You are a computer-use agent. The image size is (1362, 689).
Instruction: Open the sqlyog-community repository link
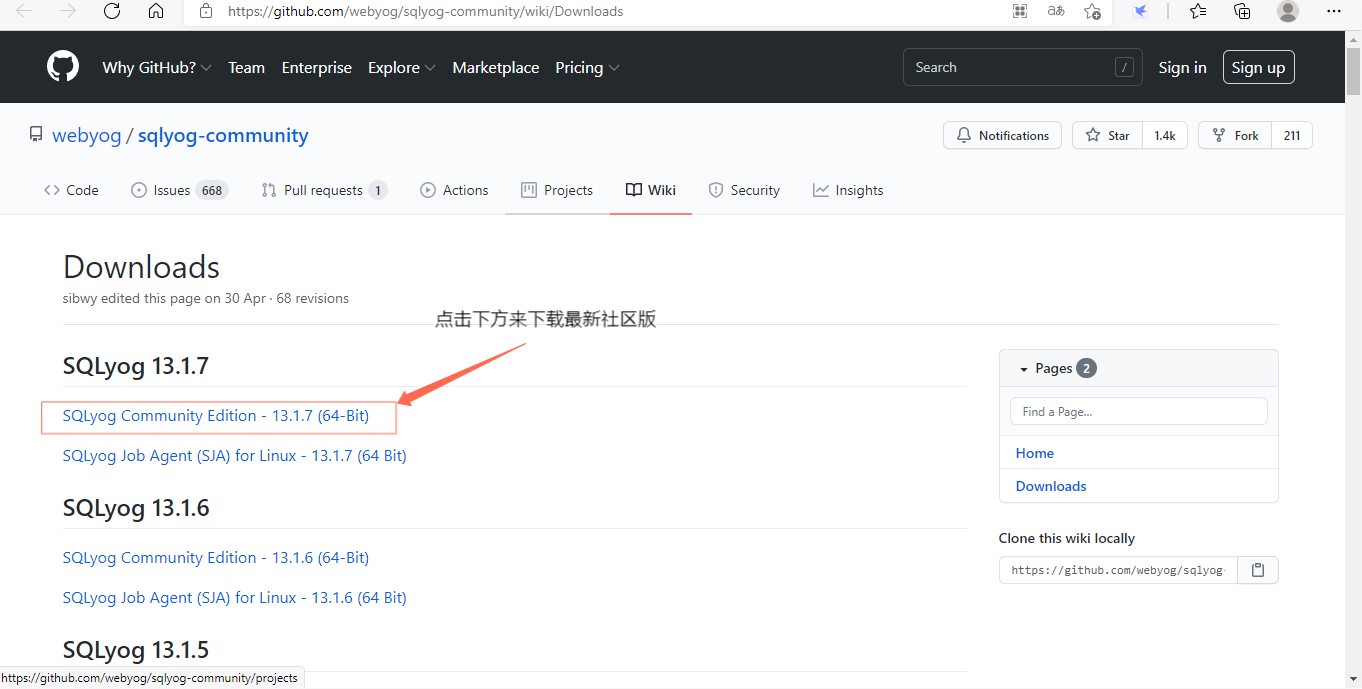point(223,135)
